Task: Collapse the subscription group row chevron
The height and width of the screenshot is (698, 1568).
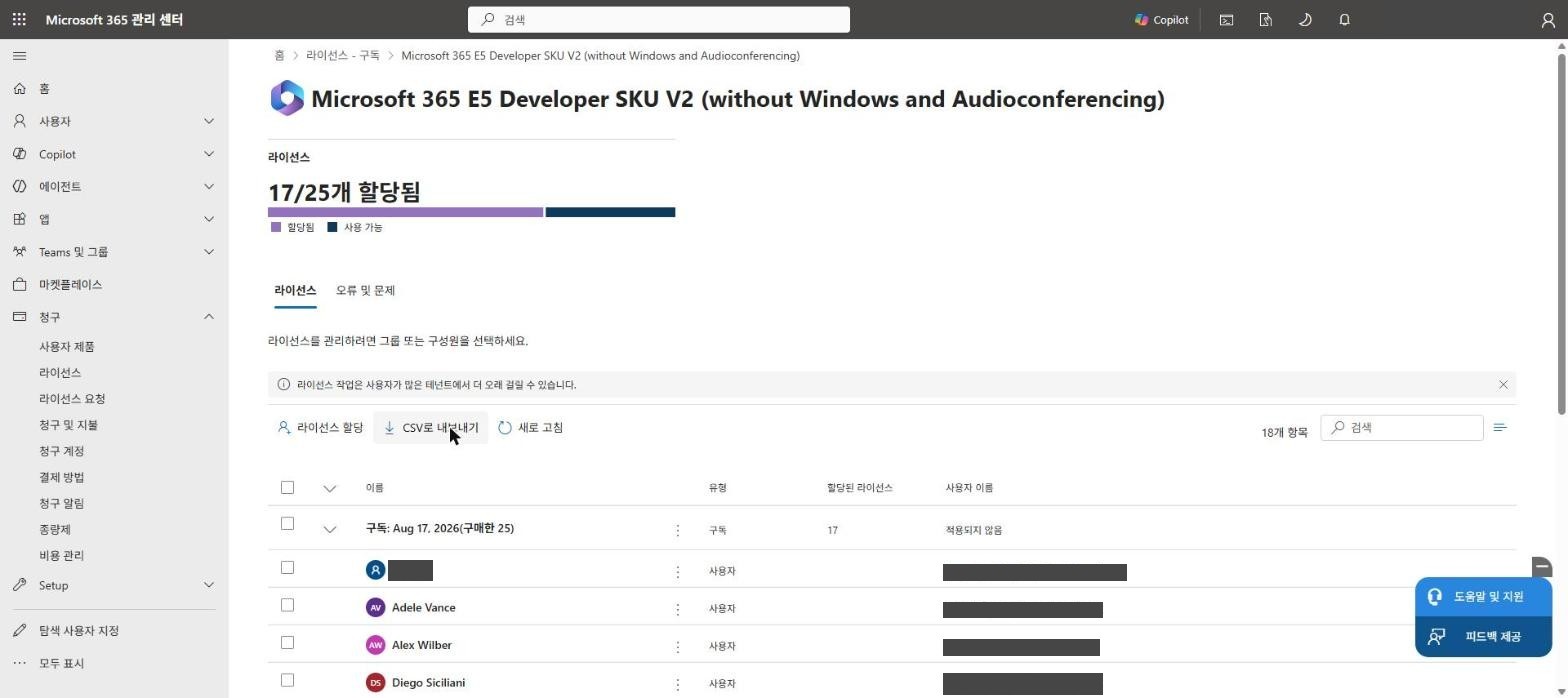Action: 330,530
